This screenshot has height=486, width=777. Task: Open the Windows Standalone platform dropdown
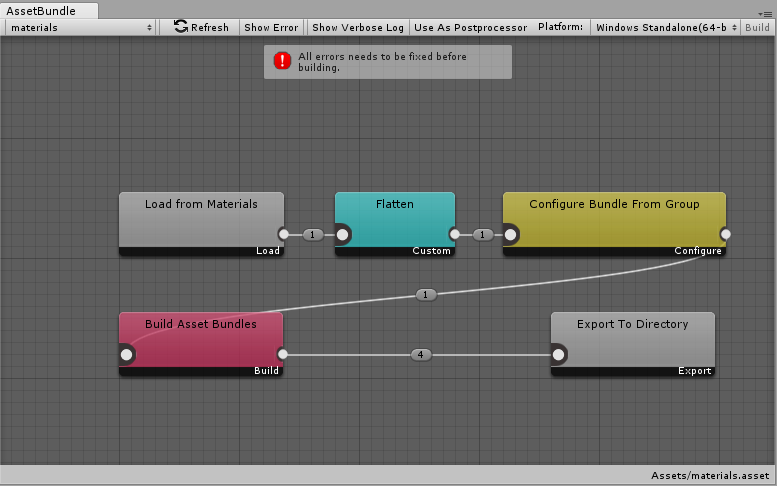pyautogui.click(x=666, y=27)
